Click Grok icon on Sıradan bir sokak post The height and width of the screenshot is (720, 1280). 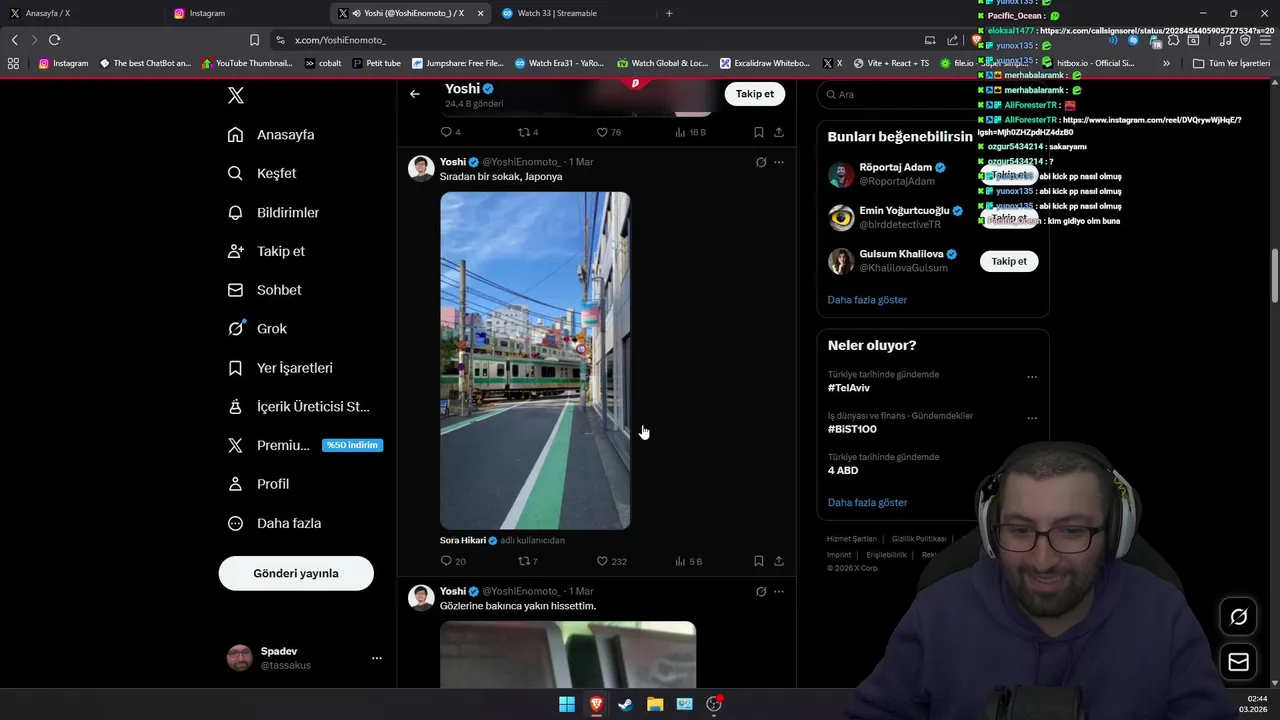tap(761, 162)
